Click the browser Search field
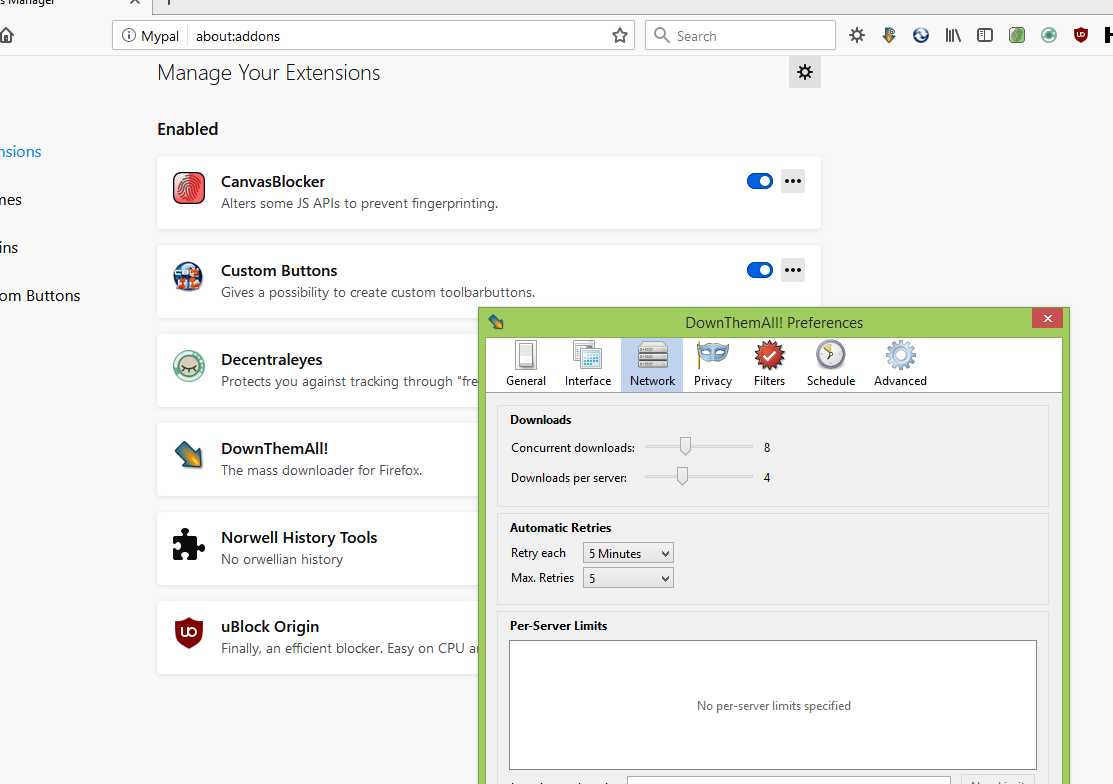1113x784 pixels. 740,35
